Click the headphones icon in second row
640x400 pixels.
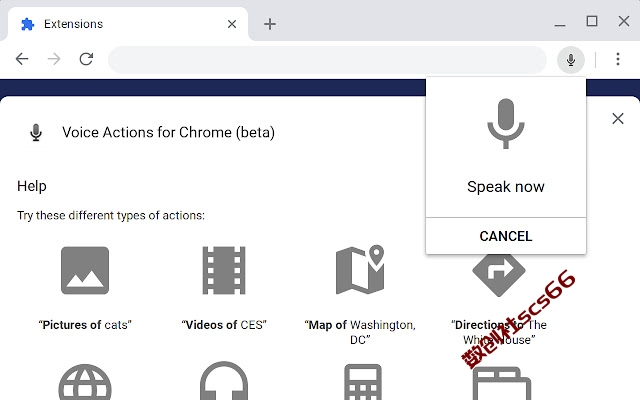tap(224, 380)
